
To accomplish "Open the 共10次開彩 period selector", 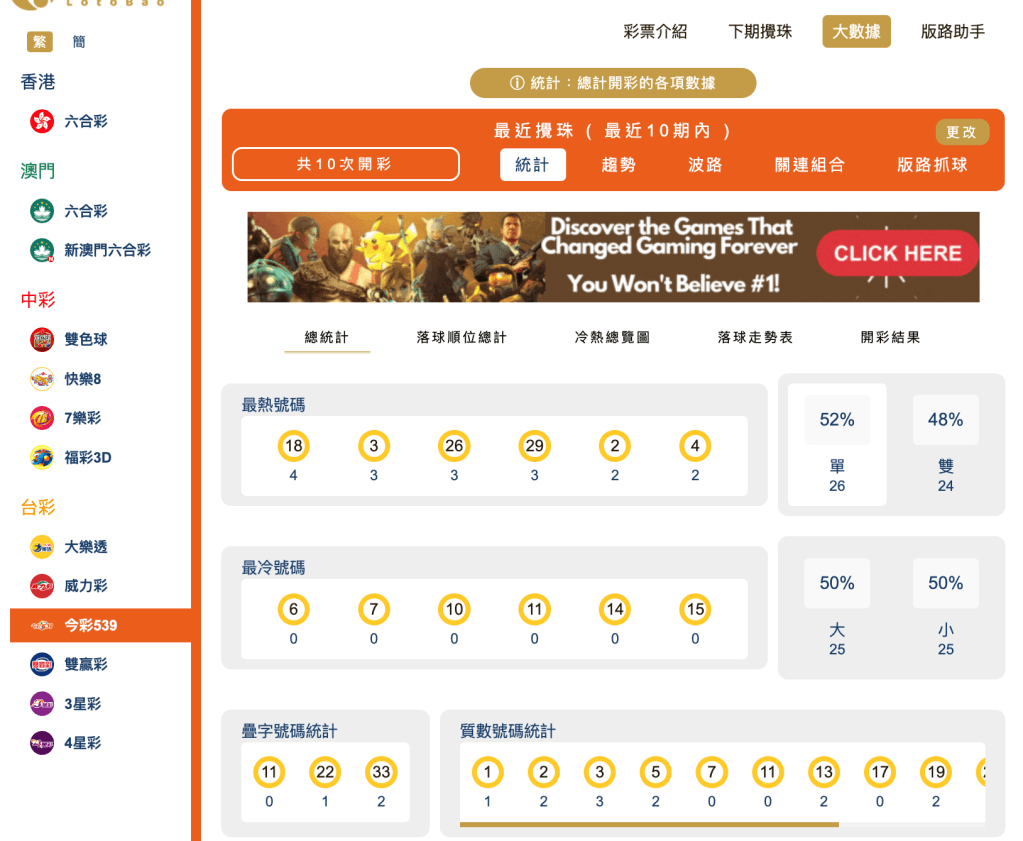I will pyautogui.click(x=345, y=164).
